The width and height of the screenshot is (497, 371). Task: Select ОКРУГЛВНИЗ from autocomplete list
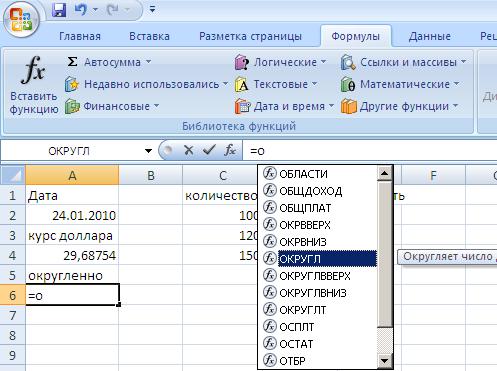coord(320,293)
